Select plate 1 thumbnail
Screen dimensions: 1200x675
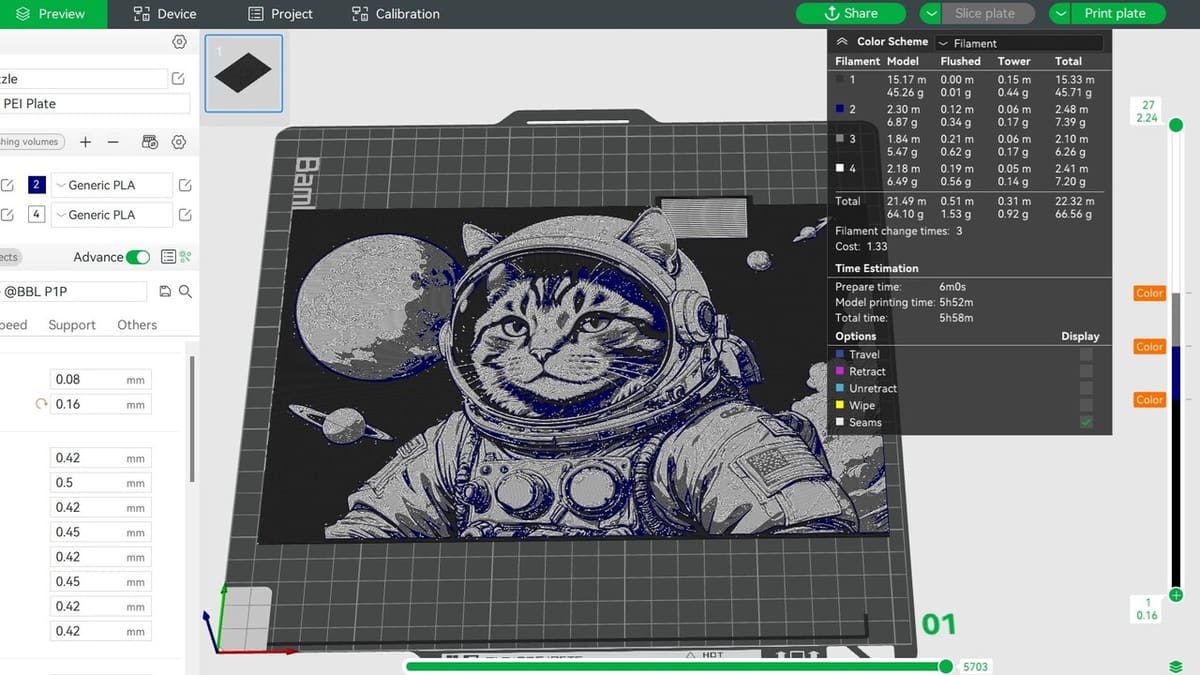[243, 73]
